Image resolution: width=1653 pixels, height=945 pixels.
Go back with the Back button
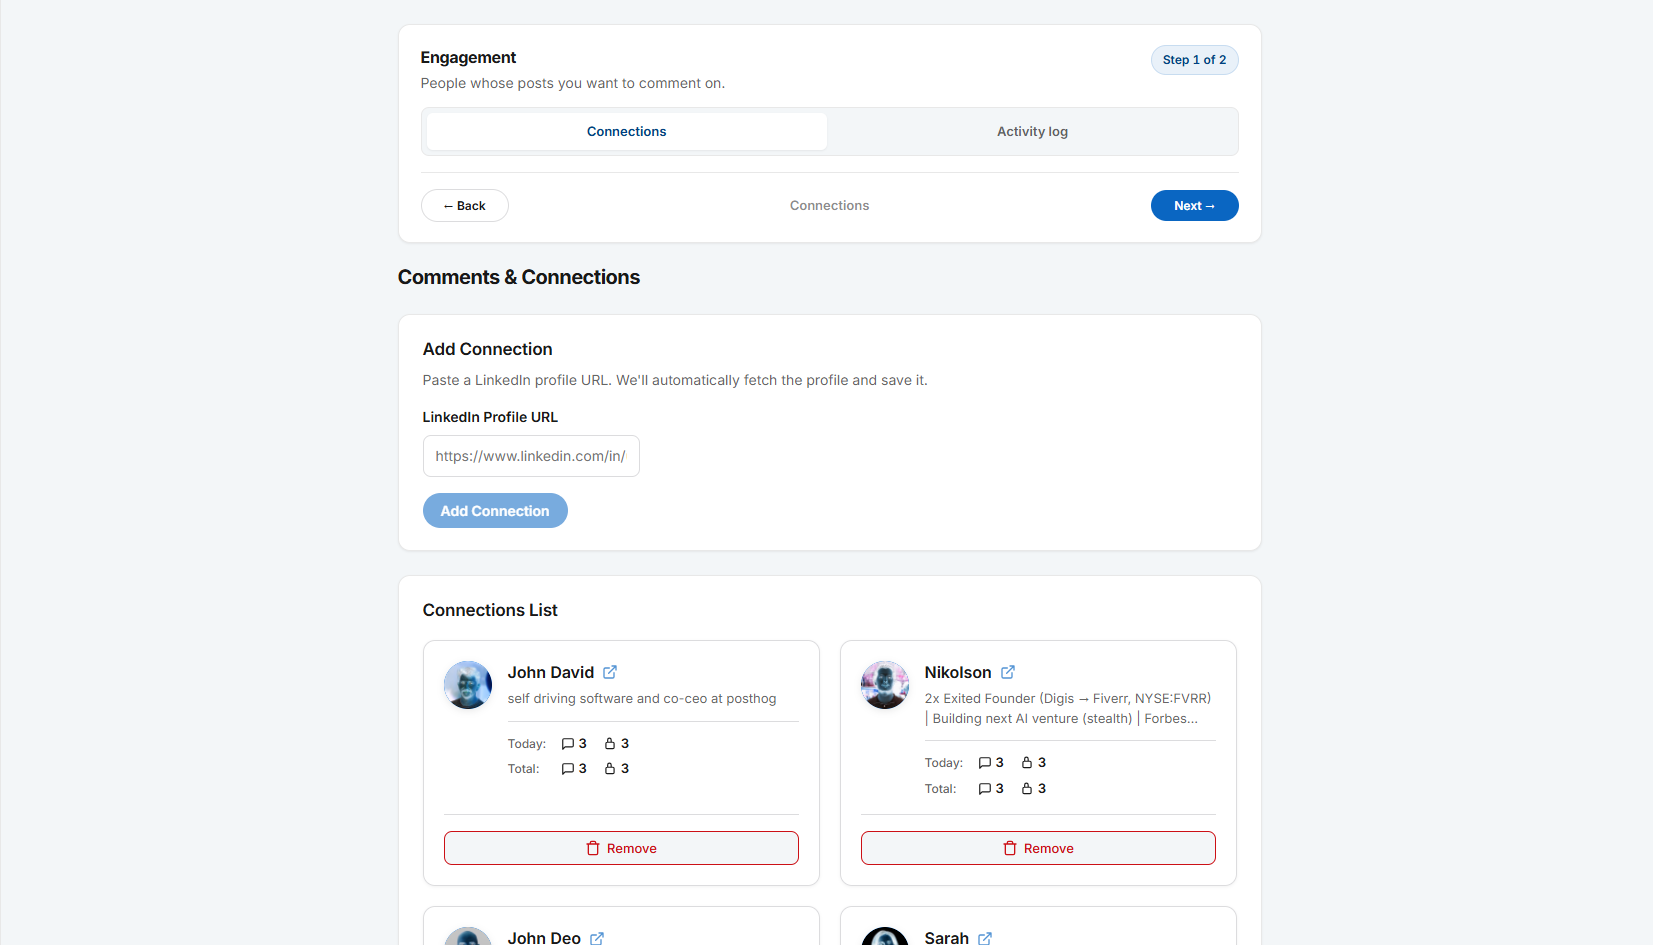coord(465,206)
